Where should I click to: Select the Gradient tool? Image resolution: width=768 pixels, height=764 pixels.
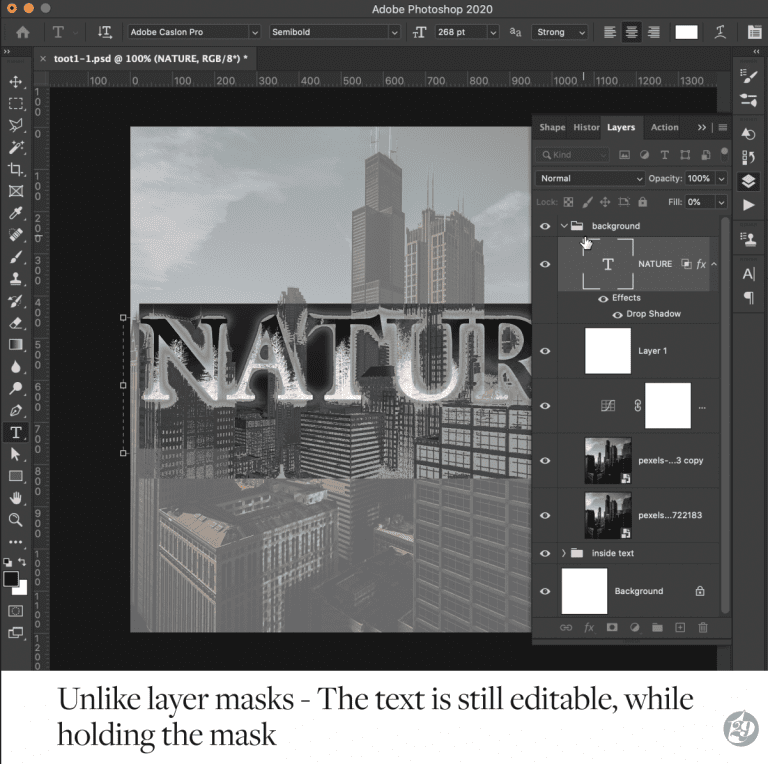16,345
